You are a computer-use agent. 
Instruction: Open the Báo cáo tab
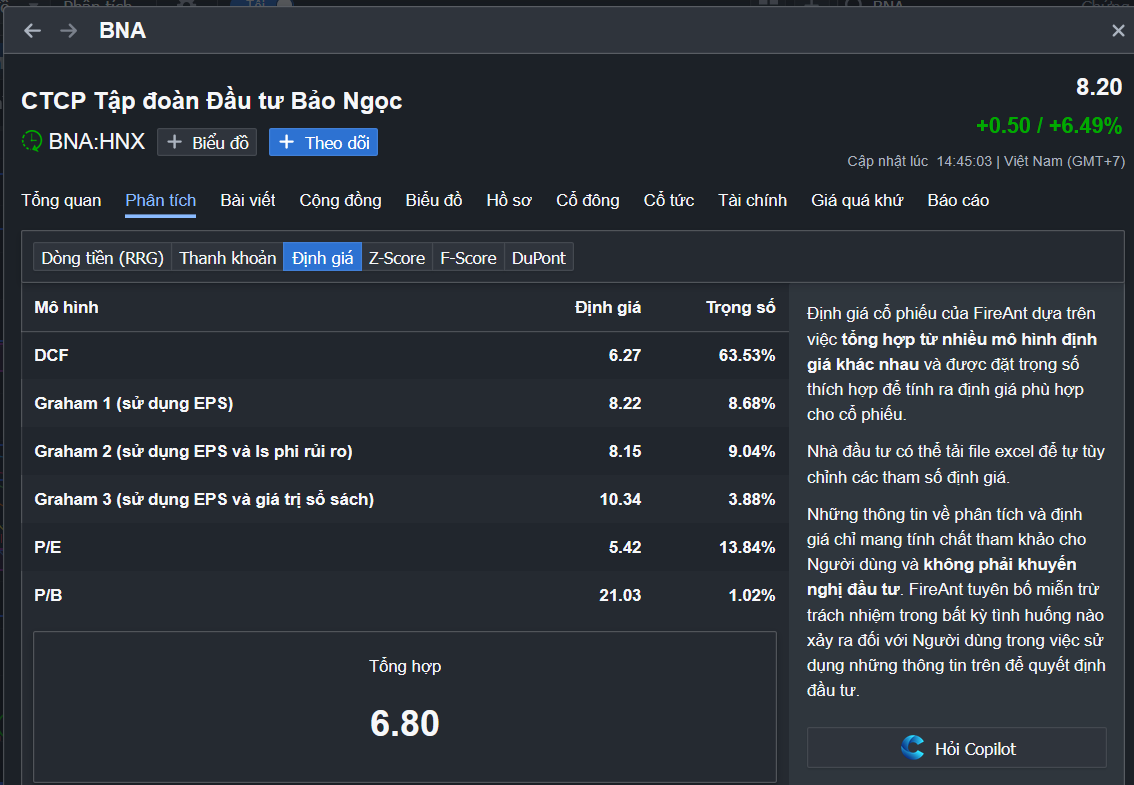(x=958, y=200)
